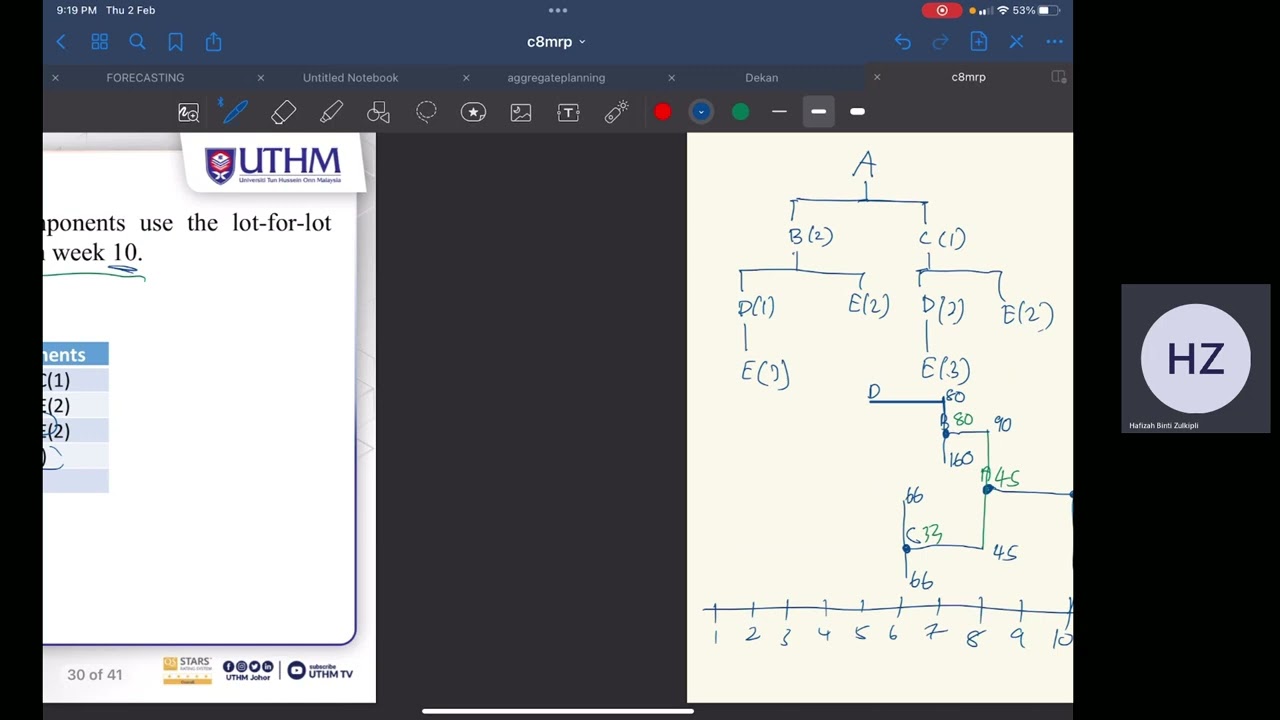1280x720 pixels.
Task: Select the Eraser tool
Action: coord(283,112)
